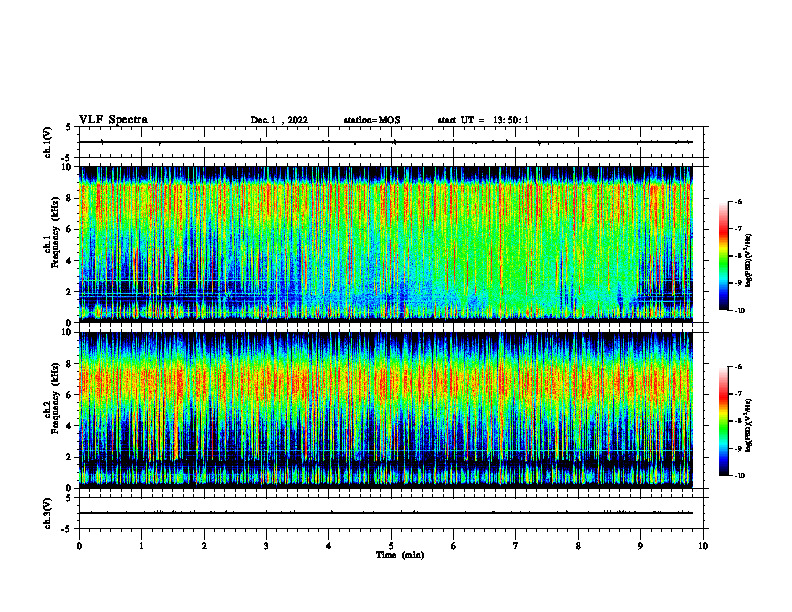Click the ch.1 voltage waveform trace
792x612 pixels.
tap(385, 142)
